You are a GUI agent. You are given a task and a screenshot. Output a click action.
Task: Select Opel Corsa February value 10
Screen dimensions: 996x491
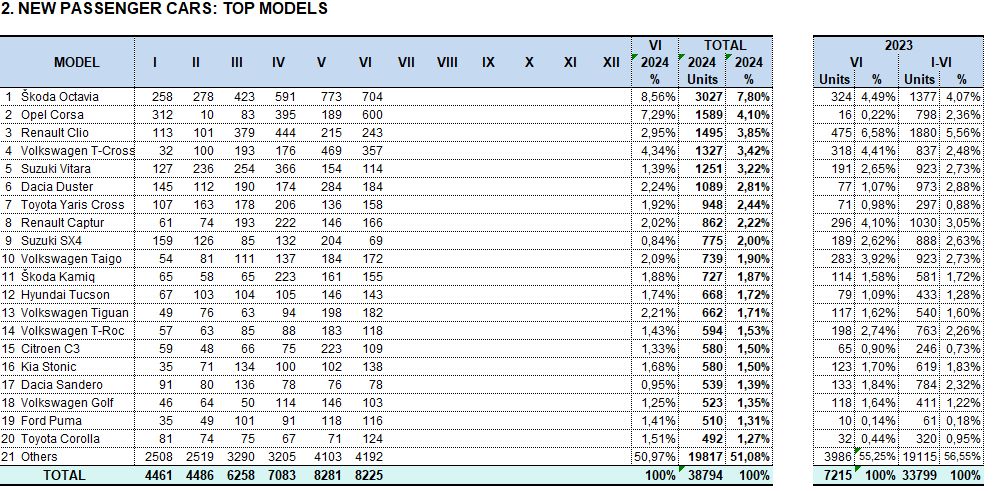[x=206, y=114]
